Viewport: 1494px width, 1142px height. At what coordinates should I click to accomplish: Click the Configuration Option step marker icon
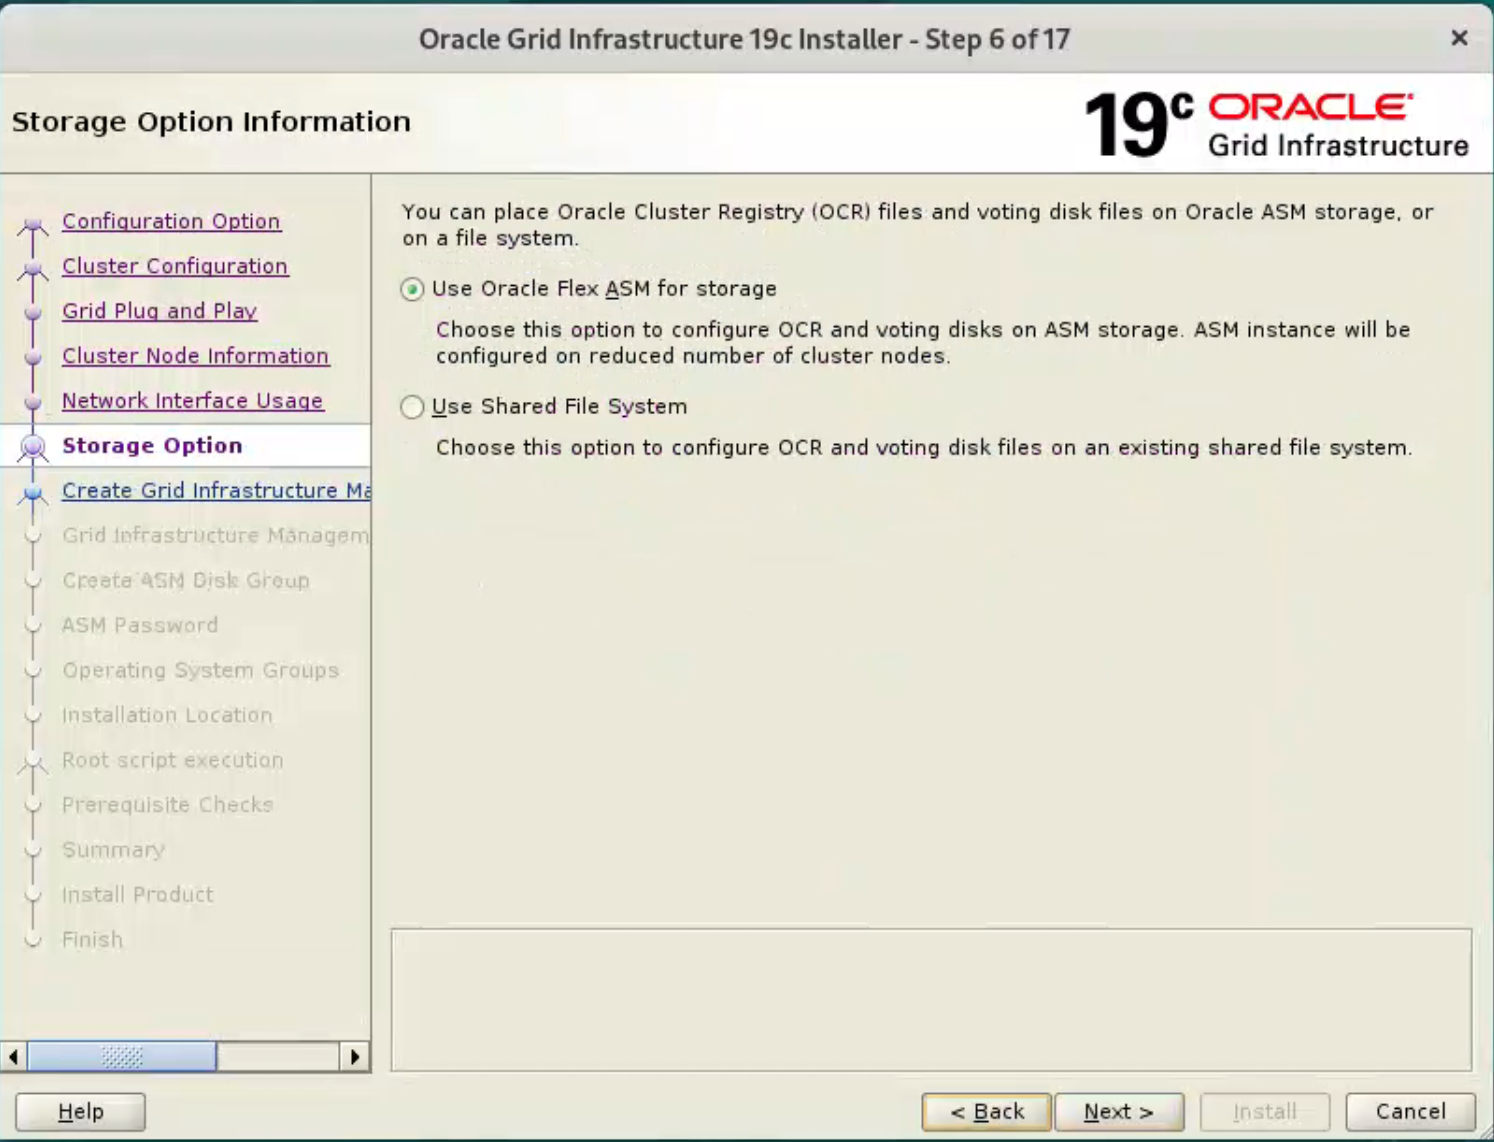33,224
